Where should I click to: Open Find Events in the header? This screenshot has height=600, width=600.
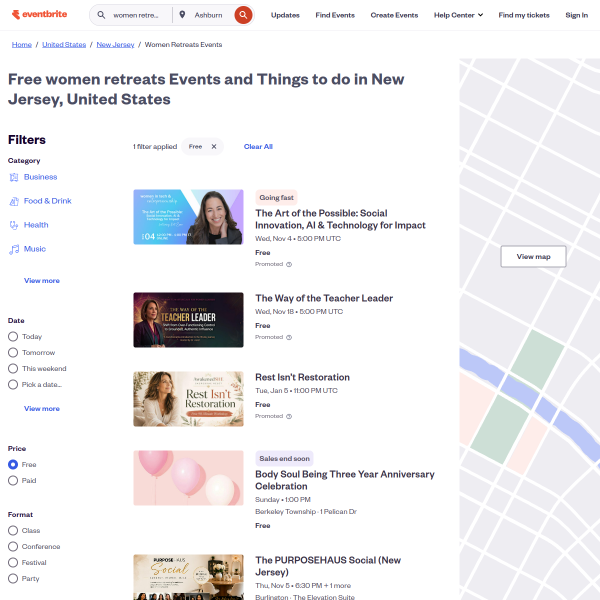tap(335, 15)
